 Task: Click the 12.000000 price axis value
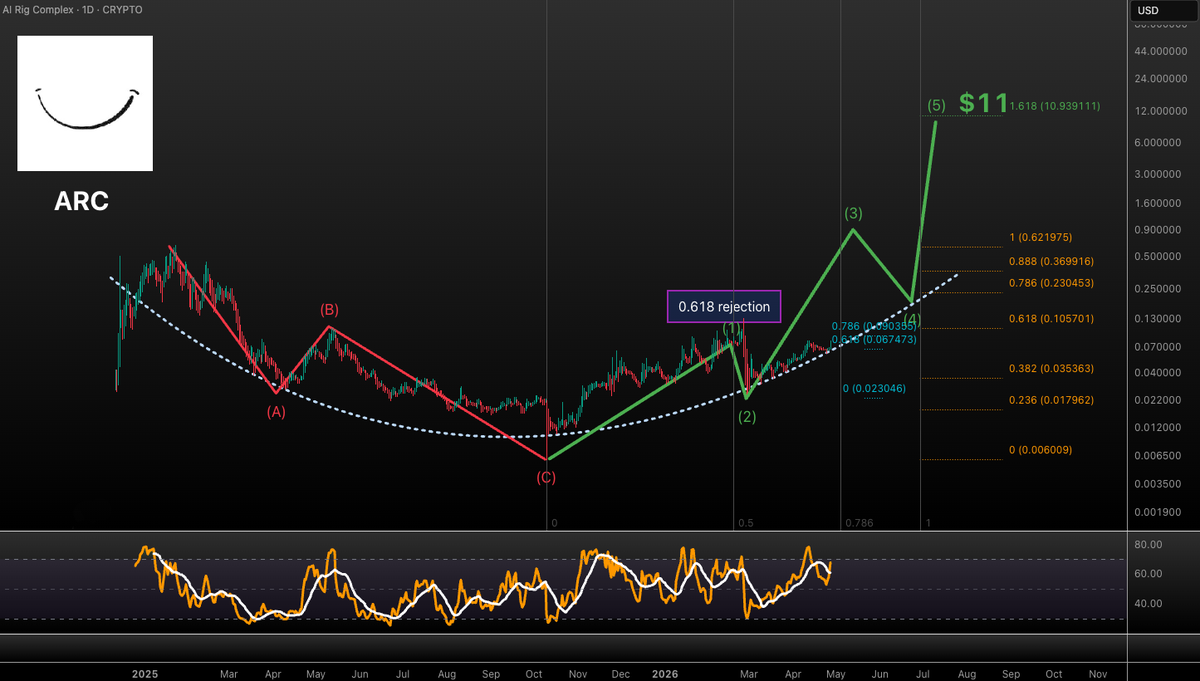(1159, 110)
